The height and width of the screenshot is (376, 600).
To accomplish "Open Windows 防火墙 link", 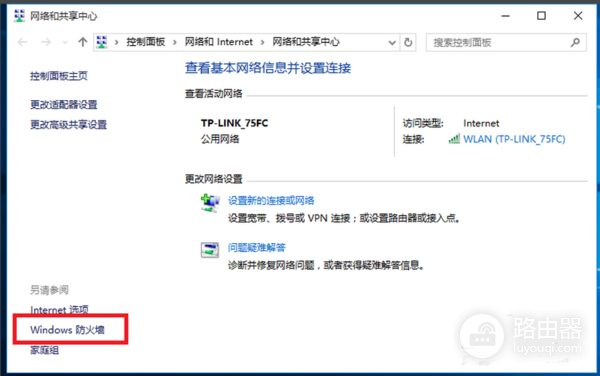I will (67, 330).
